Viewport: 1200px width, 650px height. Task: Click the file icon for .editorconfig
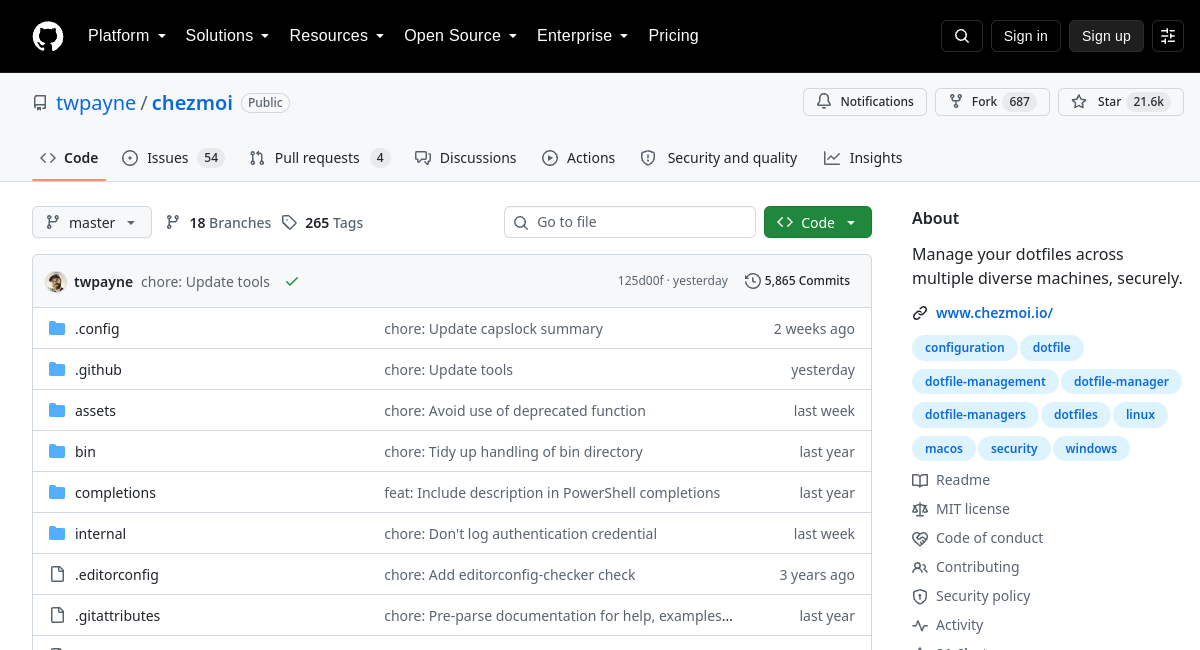(x=57, y=575)
